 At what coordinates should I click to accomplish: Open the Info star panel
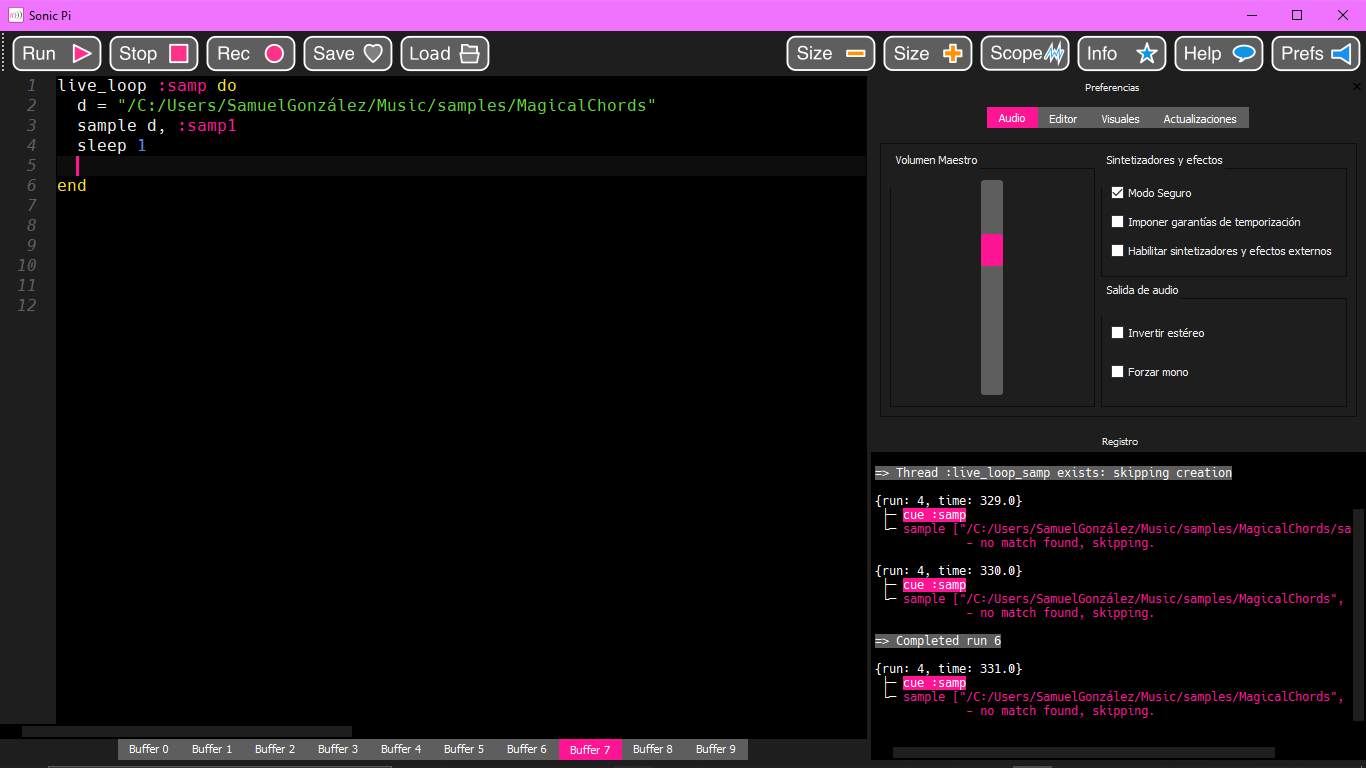[1122, 54]
